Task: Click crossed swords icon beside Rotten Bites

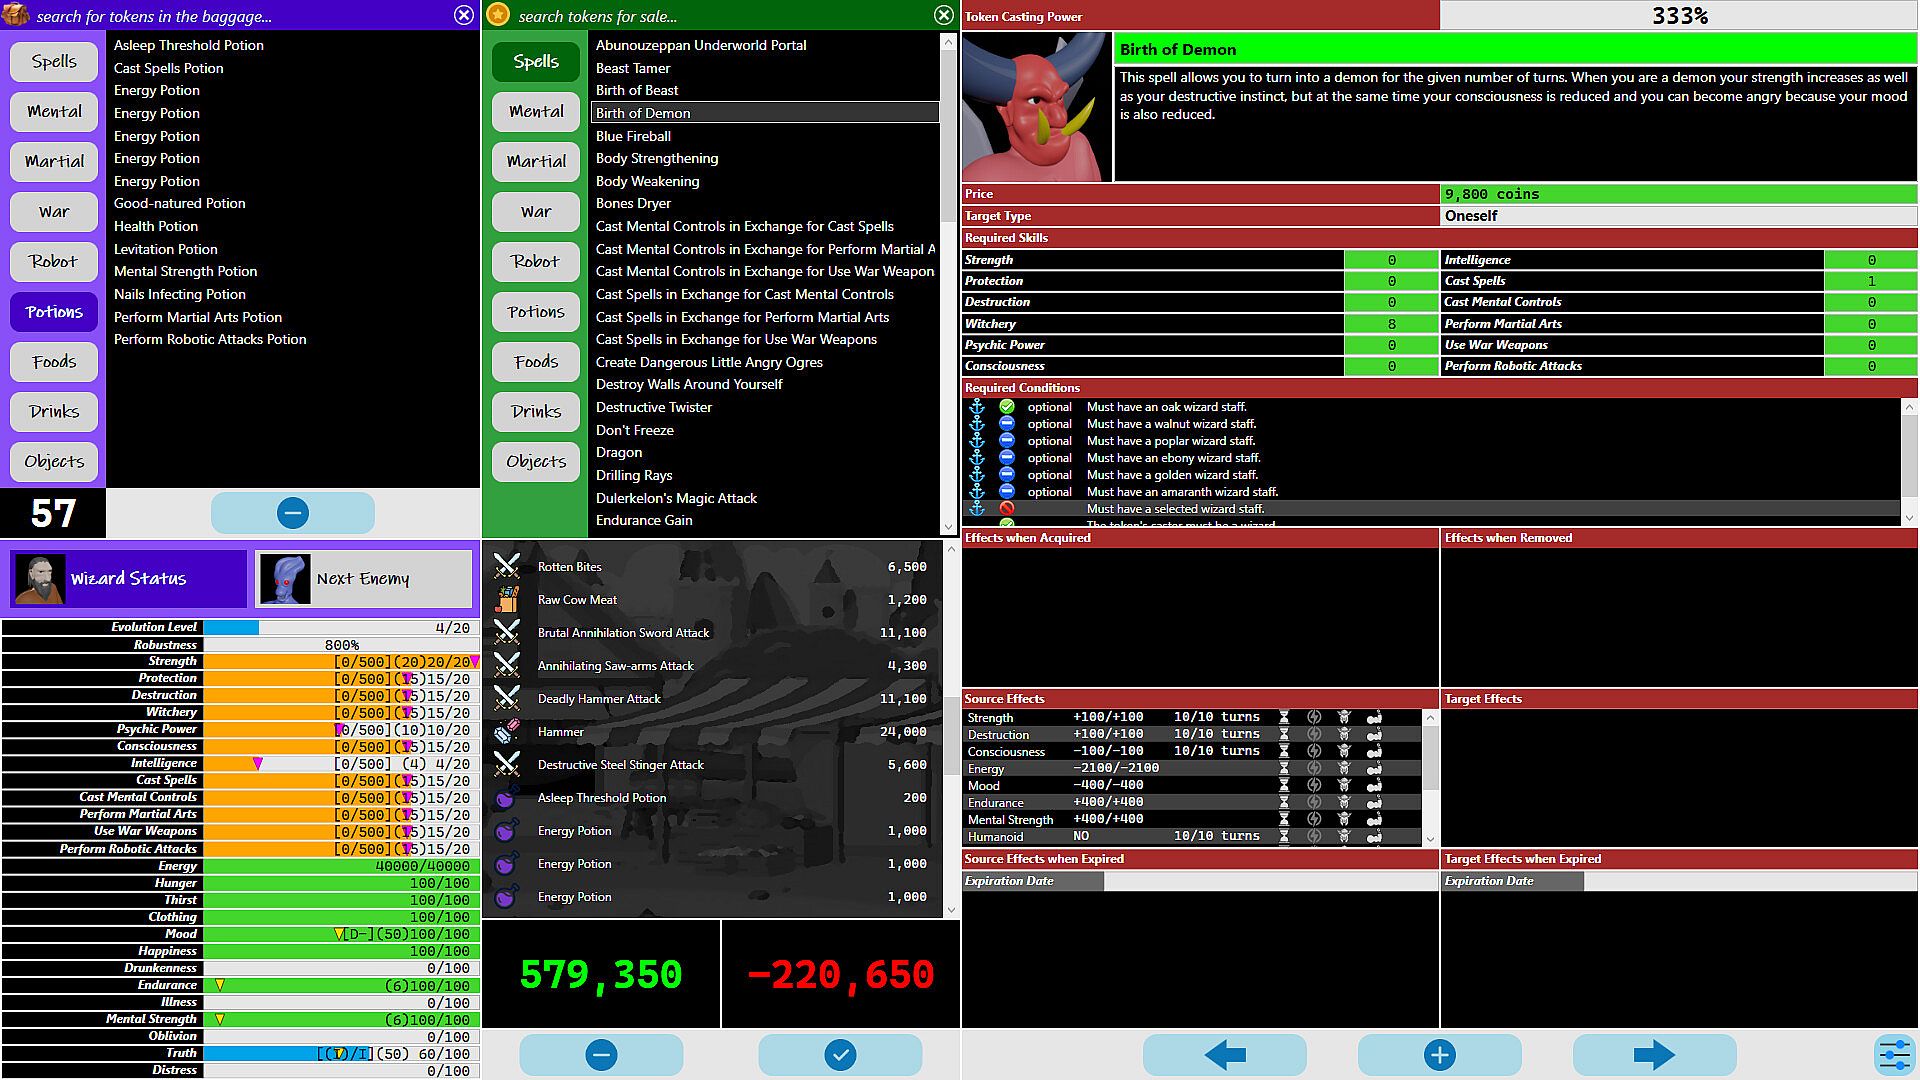Action: (x=507, y=566)
